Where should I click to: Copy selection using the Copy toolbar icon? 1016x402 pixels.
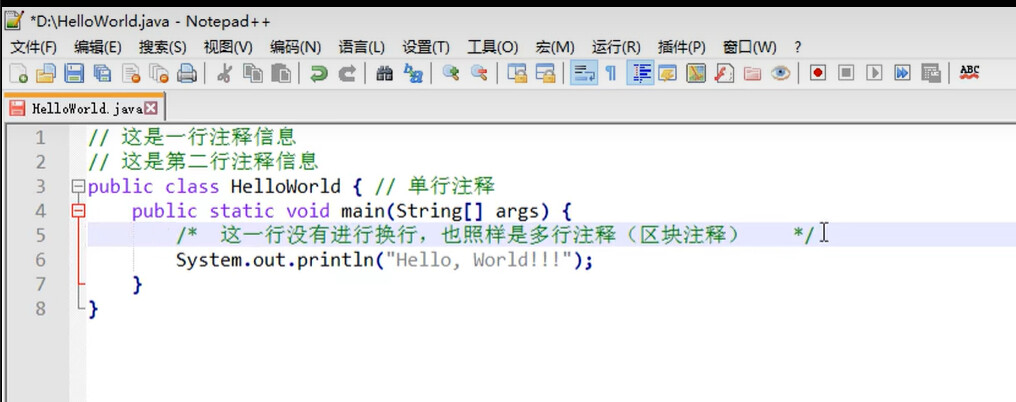point(252,73)
